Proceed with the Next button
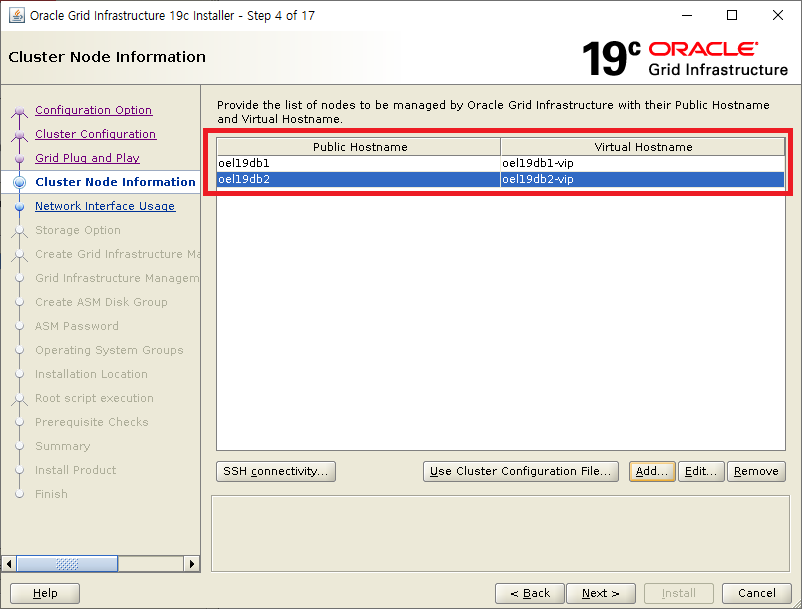802x609 pixels. pos(601,594)
